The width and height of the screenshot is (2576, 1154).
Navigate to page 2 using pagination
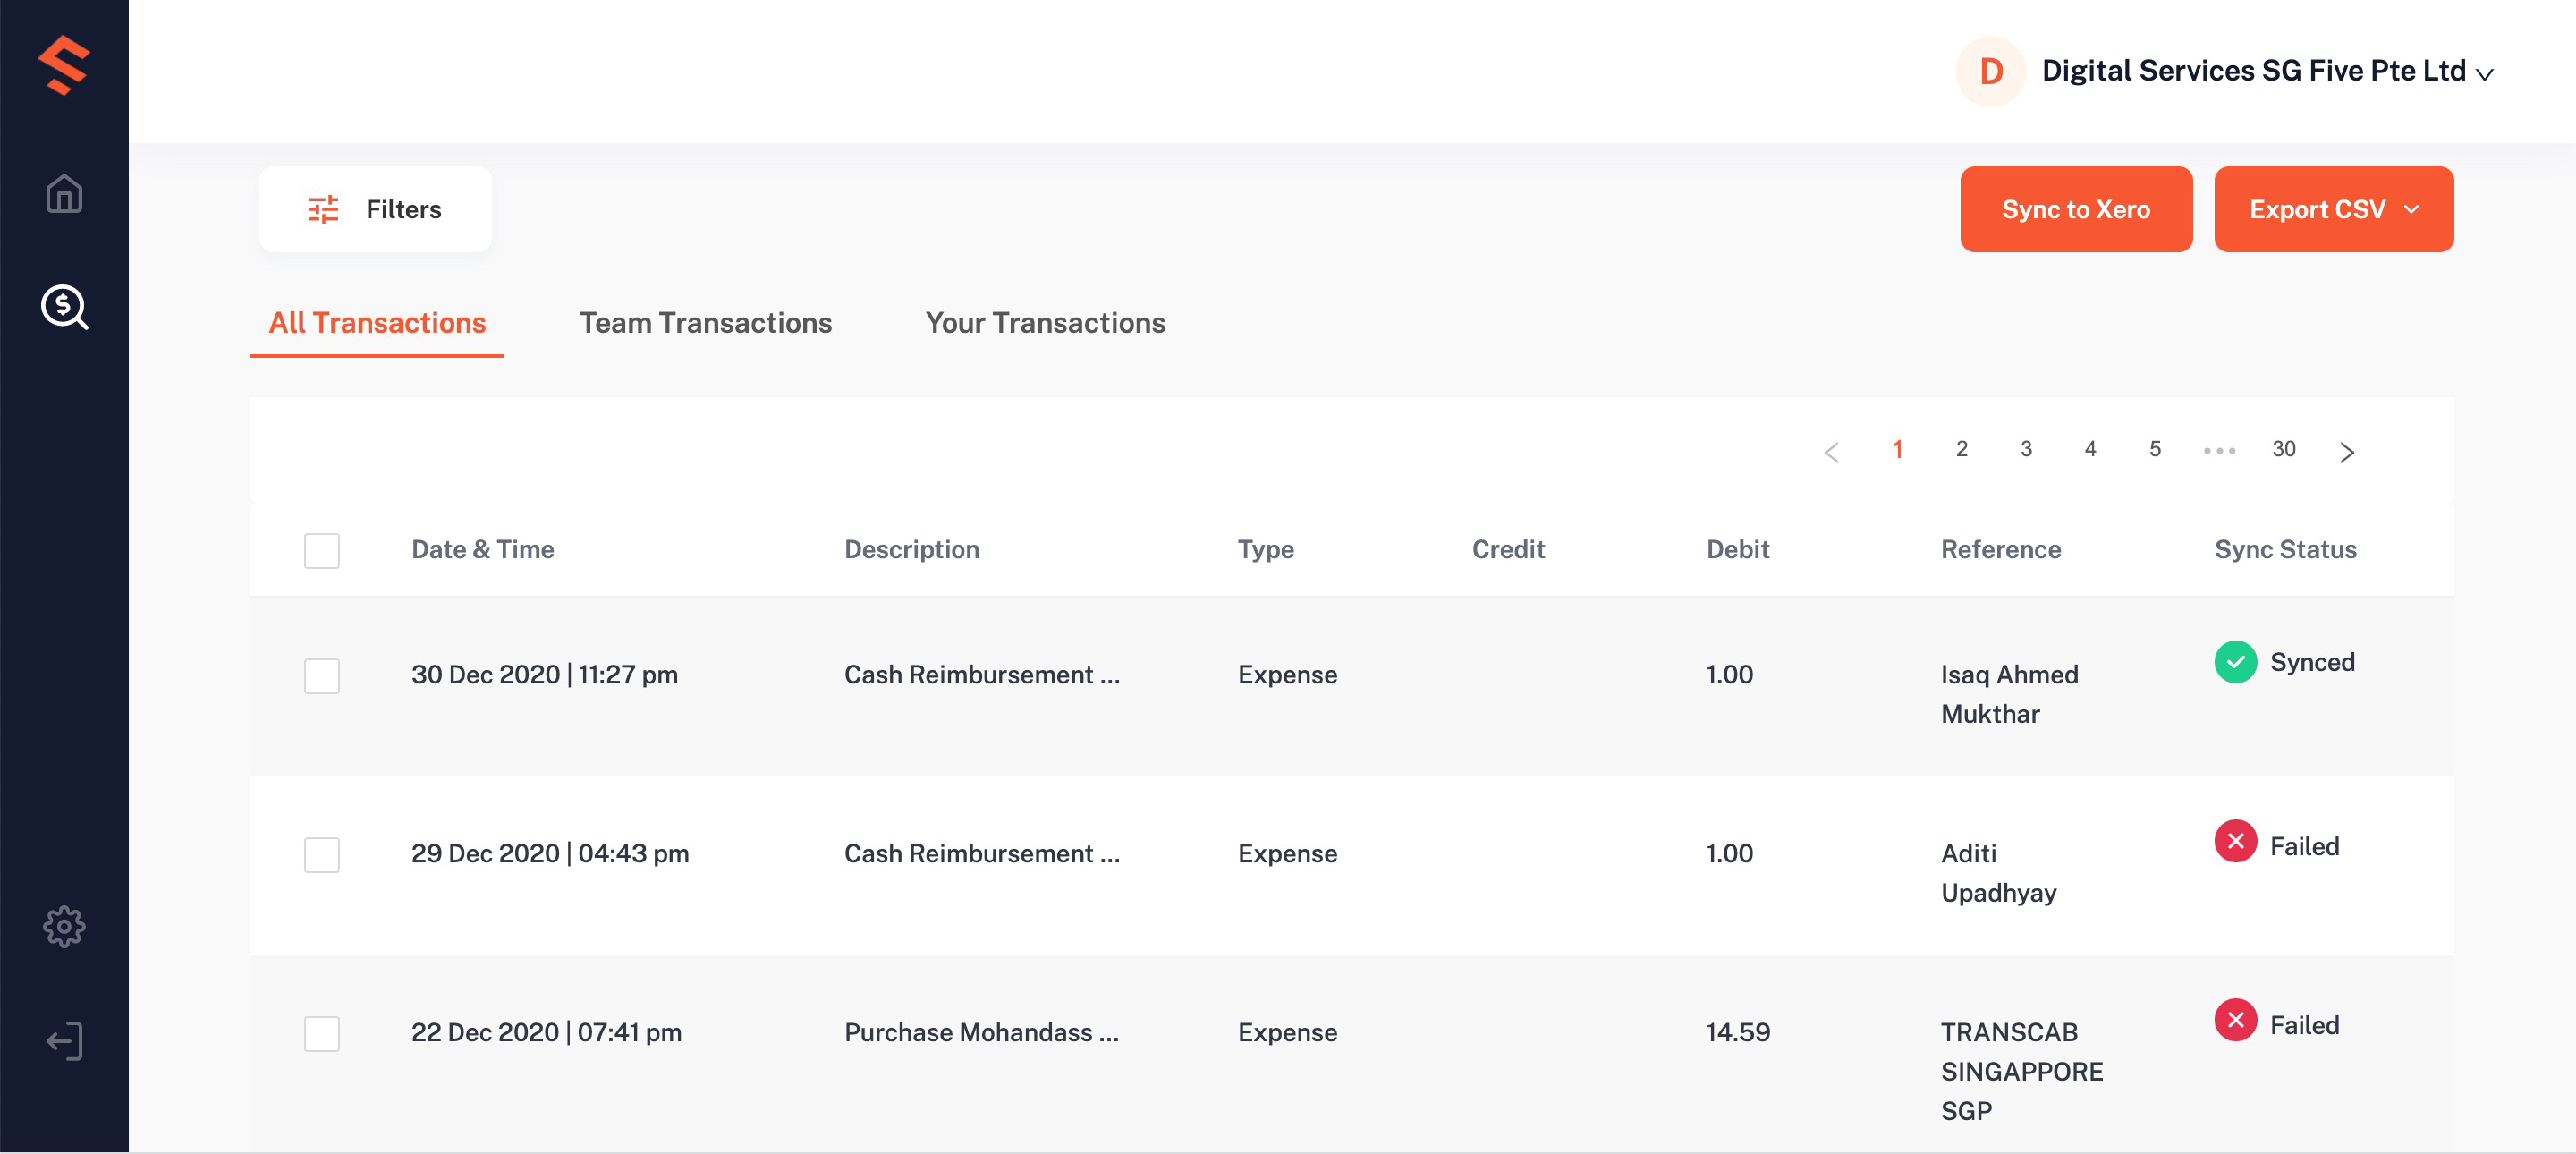tap(1960, 449)
